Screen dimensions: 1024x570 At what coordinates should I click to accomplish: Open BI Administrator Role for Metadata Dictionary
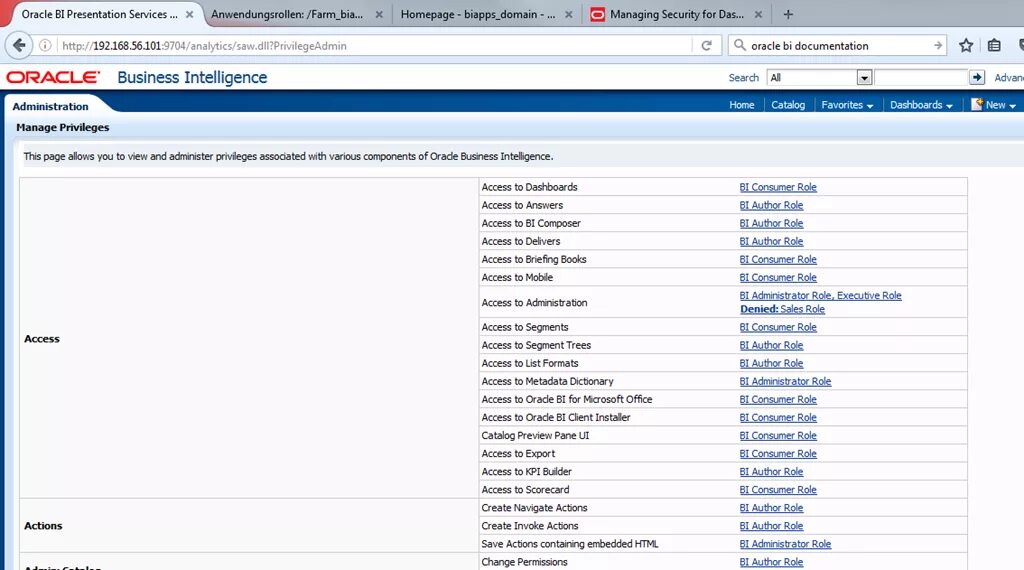[x=785, y=381]
